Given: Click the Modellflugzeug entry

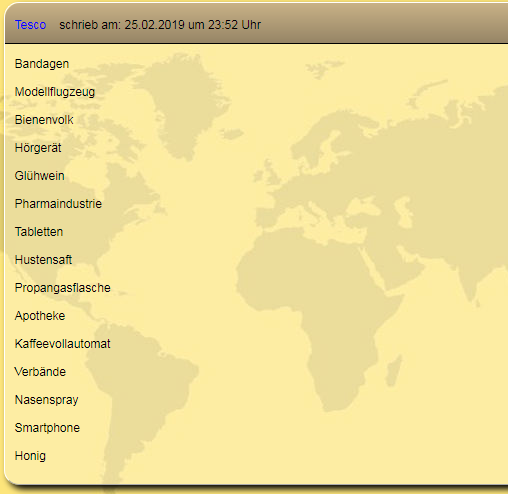Looking at the screenshot, I should 55,92.
